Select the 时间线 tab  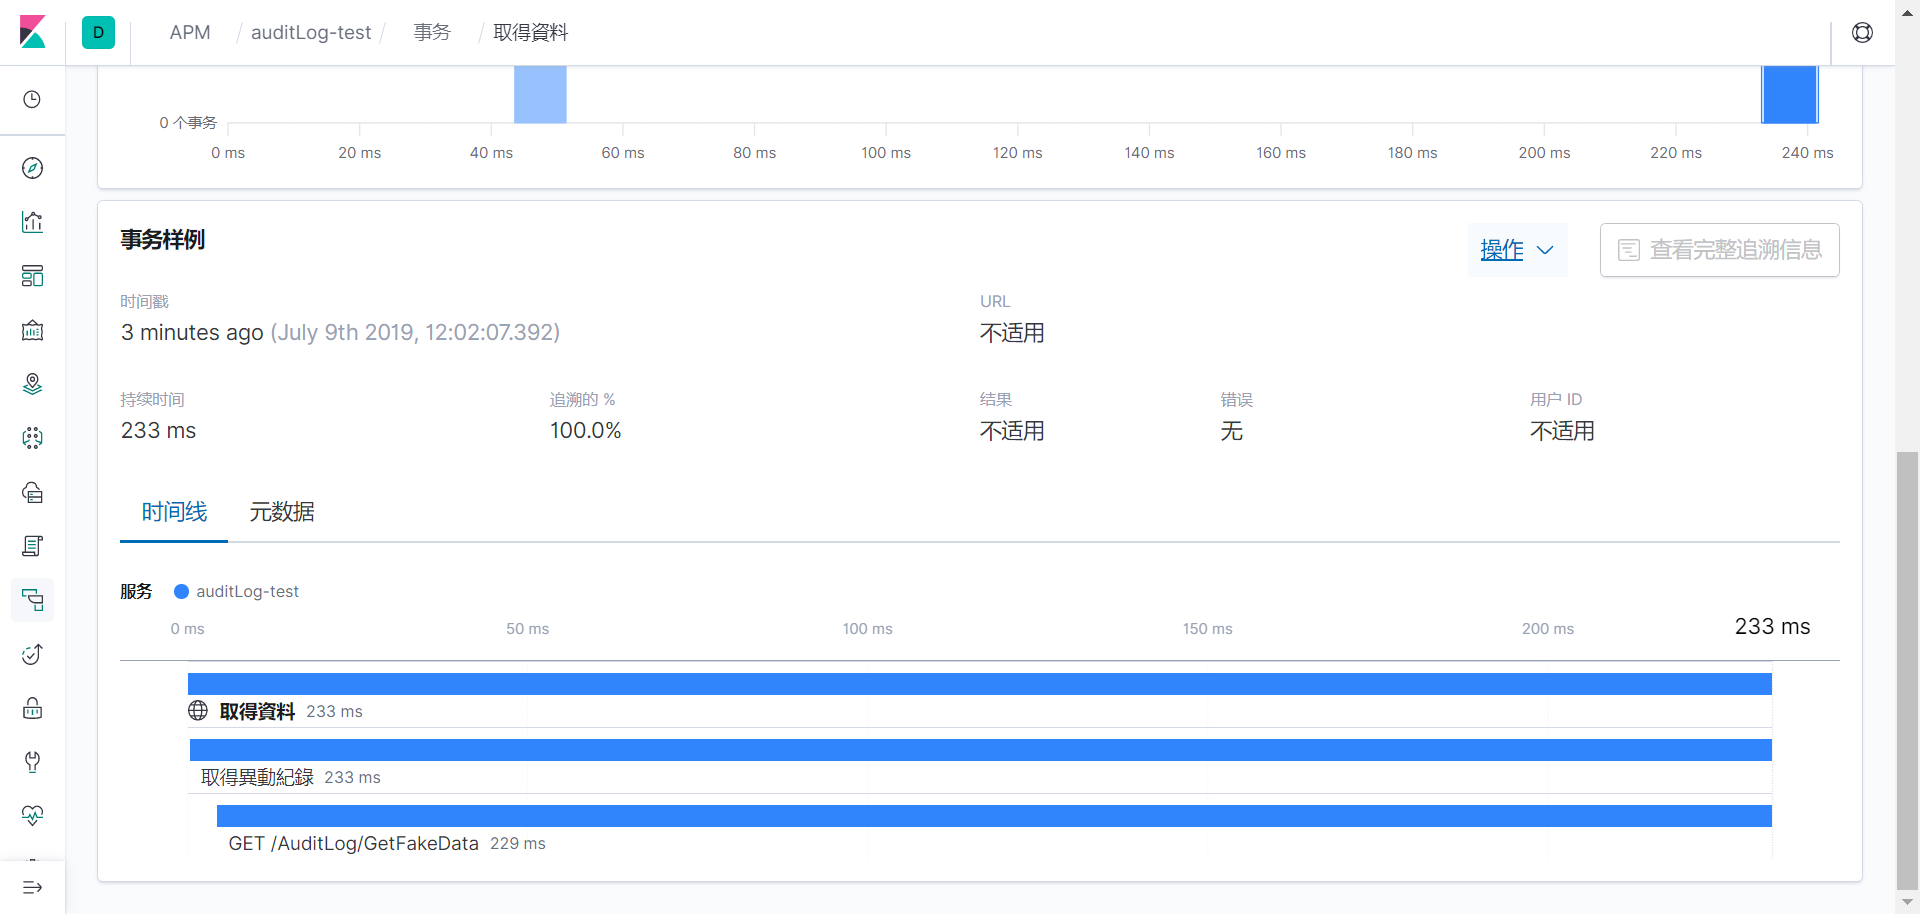point(174,512)
